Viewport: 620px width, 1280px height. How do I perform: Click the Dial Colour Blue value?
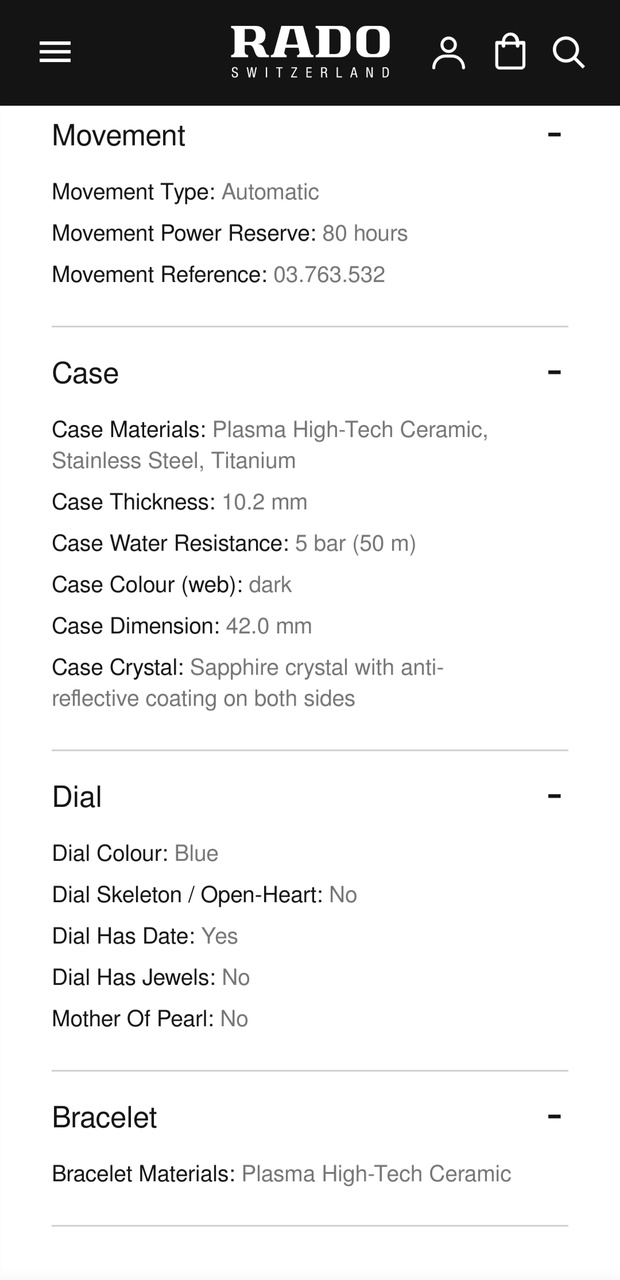click(196, 853)
